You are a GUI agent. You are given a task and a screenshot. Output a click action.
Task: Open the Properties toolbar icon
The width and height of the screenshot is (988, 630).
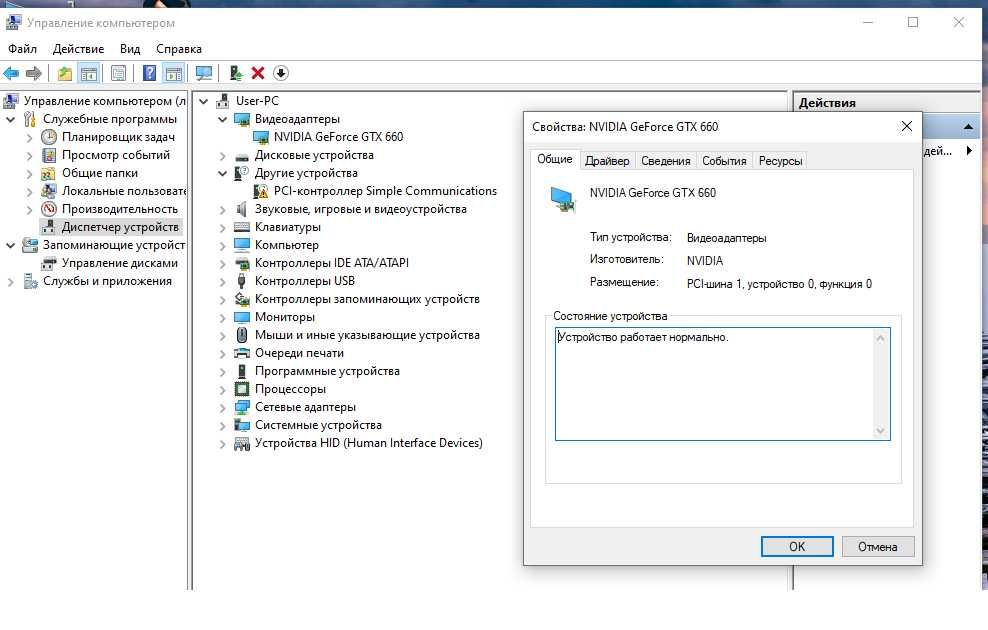pos(118,74)
